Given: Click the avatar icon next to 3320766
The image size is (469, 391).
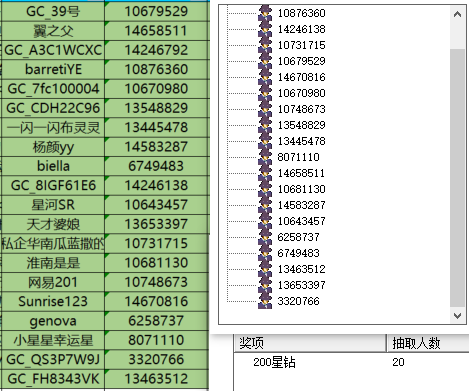Looking at the screenshot, I should [x=265, y=301].
